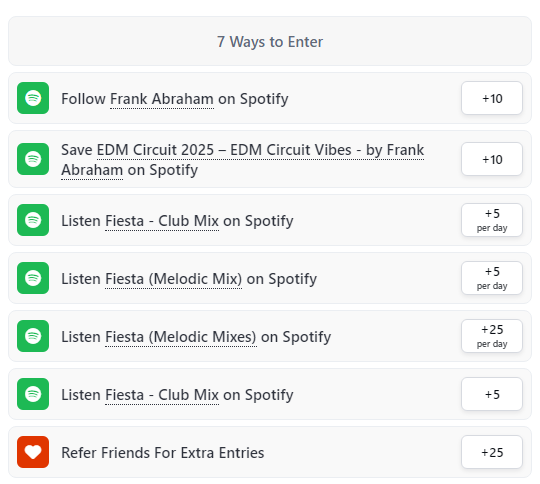Image resolution: width=540 pixels, height=484 pixels.
Task: Open the underlined Fiesta (Melodic Mixes) link
Action: [180, 337]
